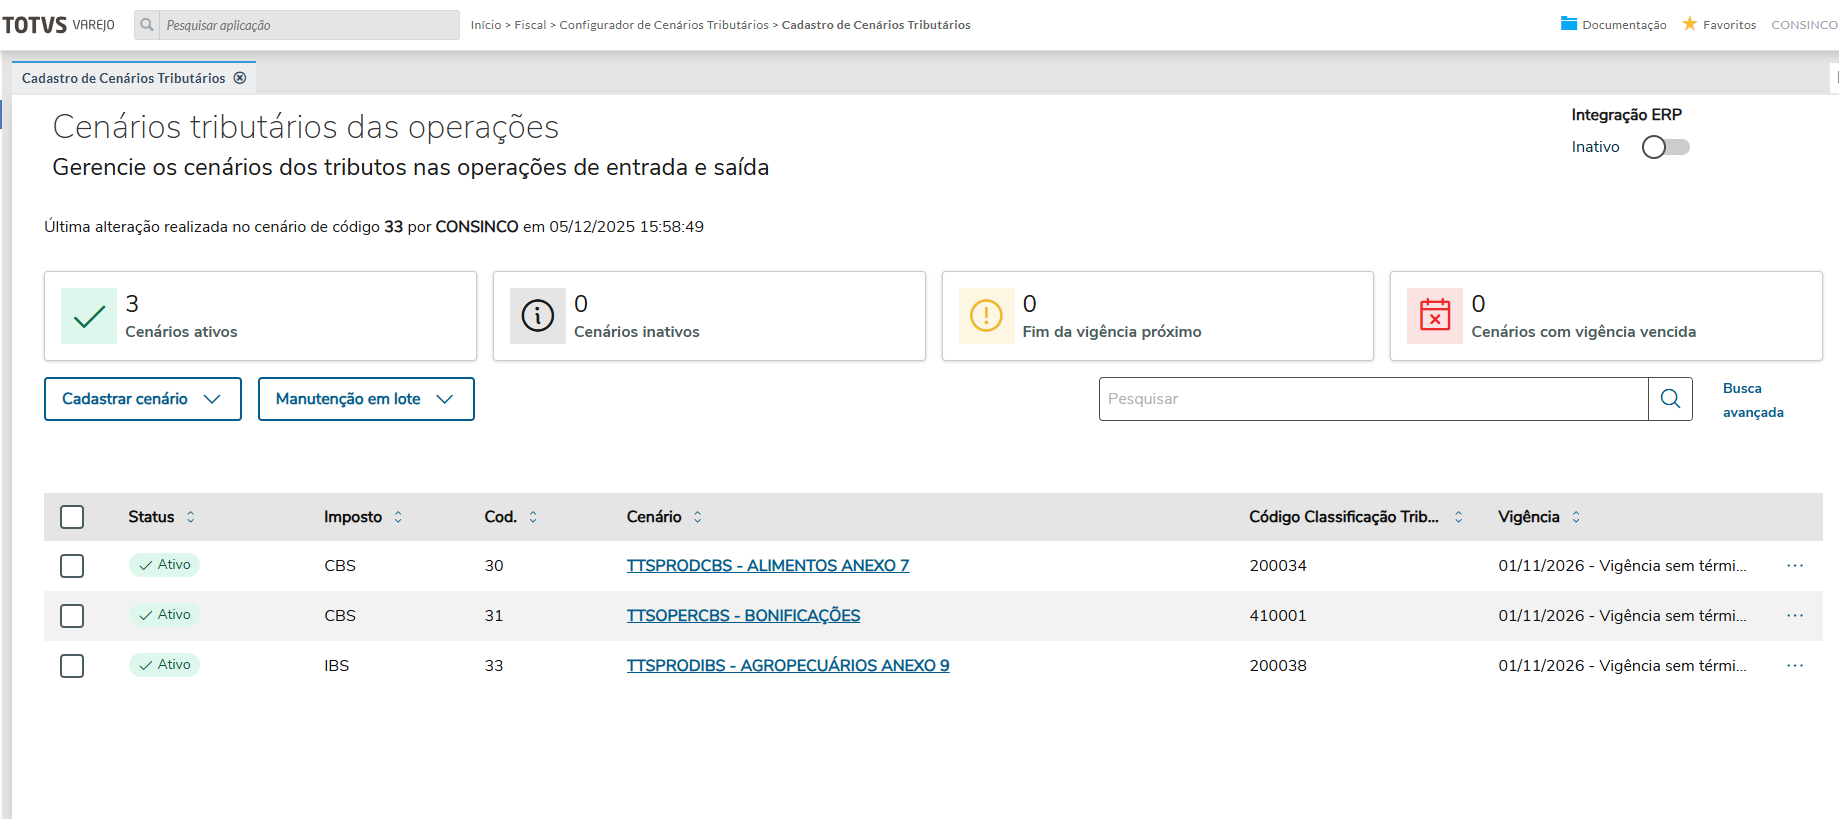This screenshot has height=819, width=1839.
Task: Click the Cenários com vigência vencida card
Action: [x=1606, y=316]
